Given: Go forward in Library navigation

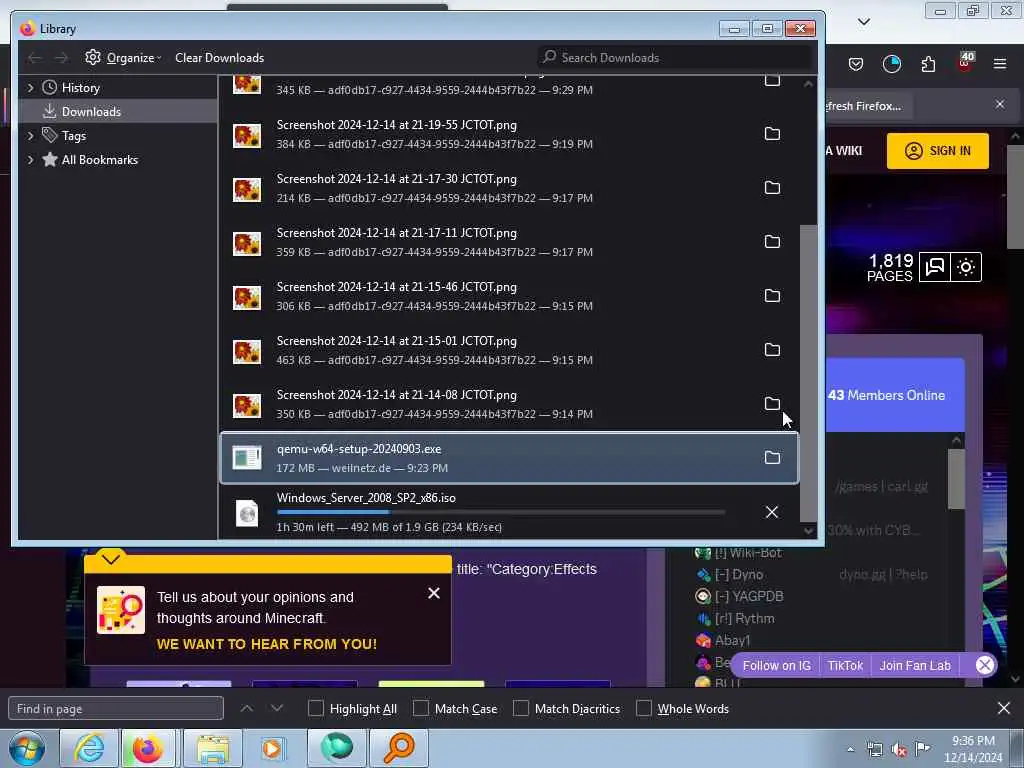Looking at the screenshot, I should click(x=61, y=58).
